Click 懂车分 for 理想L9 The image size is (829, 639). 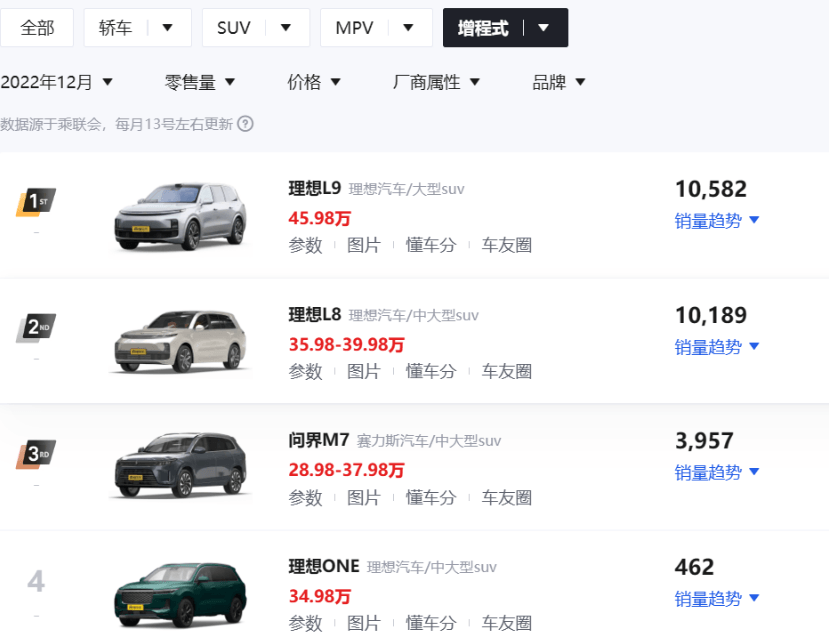point(431,245)
